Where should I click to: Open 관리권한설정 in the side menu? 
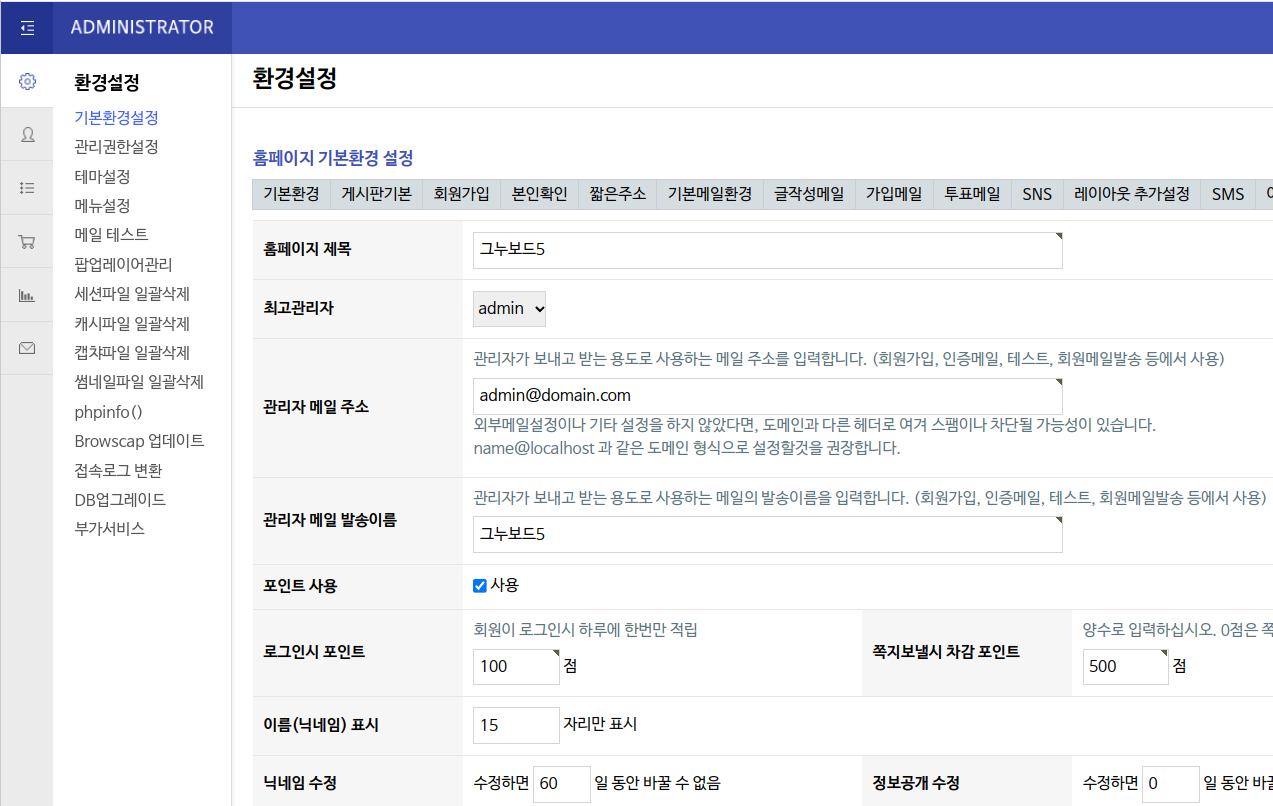pos(116,147)
